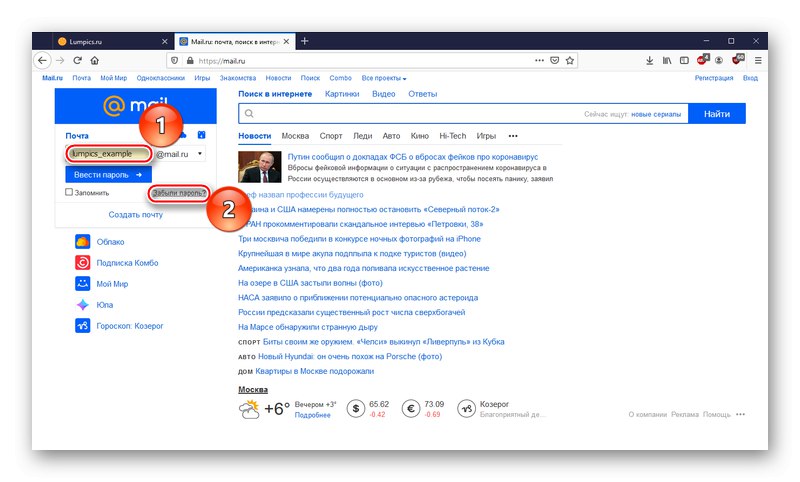Click the lumpics_example login field
Viewport: 800px width, 482px height.
pyautogui.click(x=109, y=154)
